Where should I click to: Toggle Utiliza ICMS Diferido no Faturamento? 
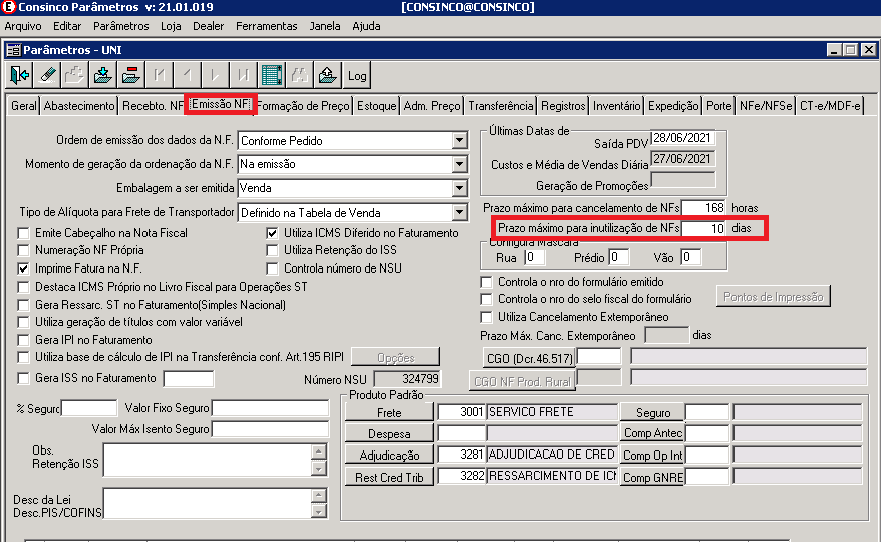click(273, 233)
